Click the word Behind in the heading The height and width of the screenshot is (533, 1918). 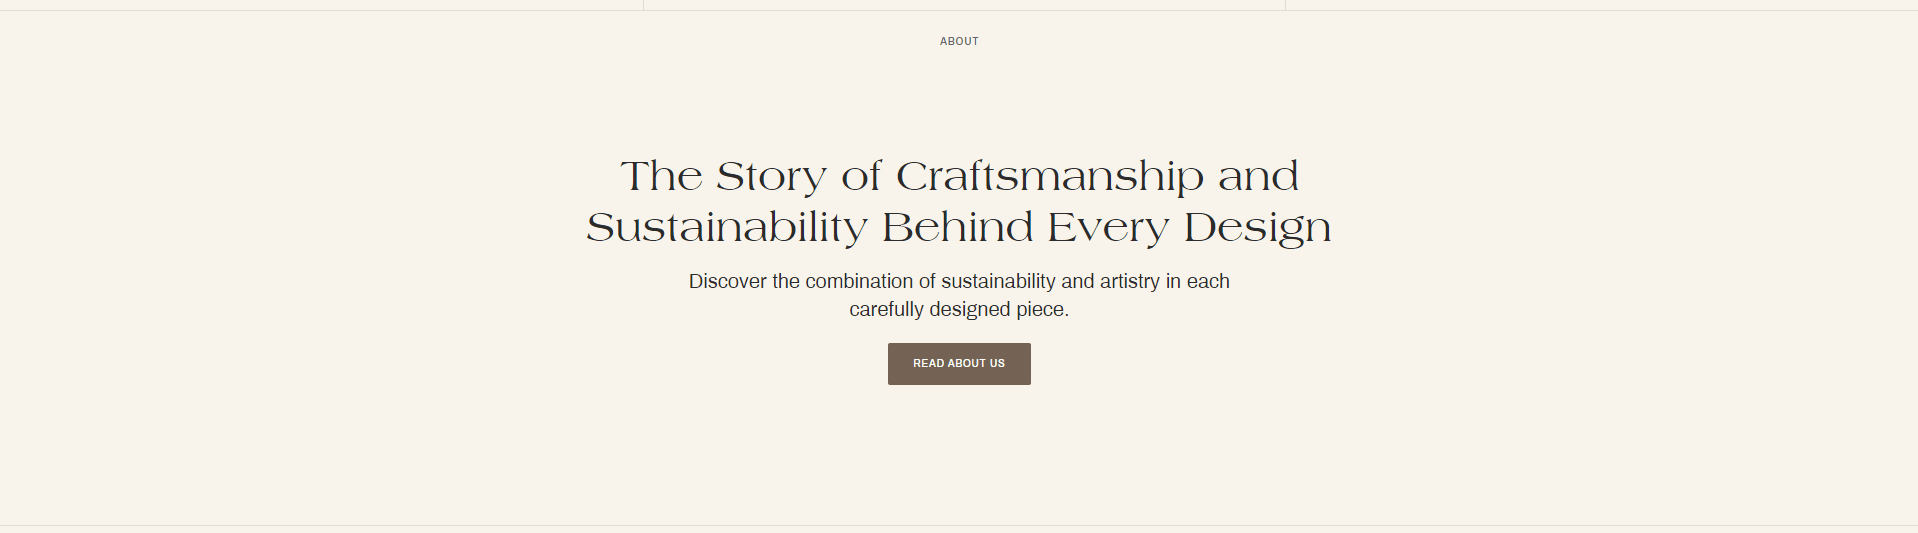click(957, 228)
